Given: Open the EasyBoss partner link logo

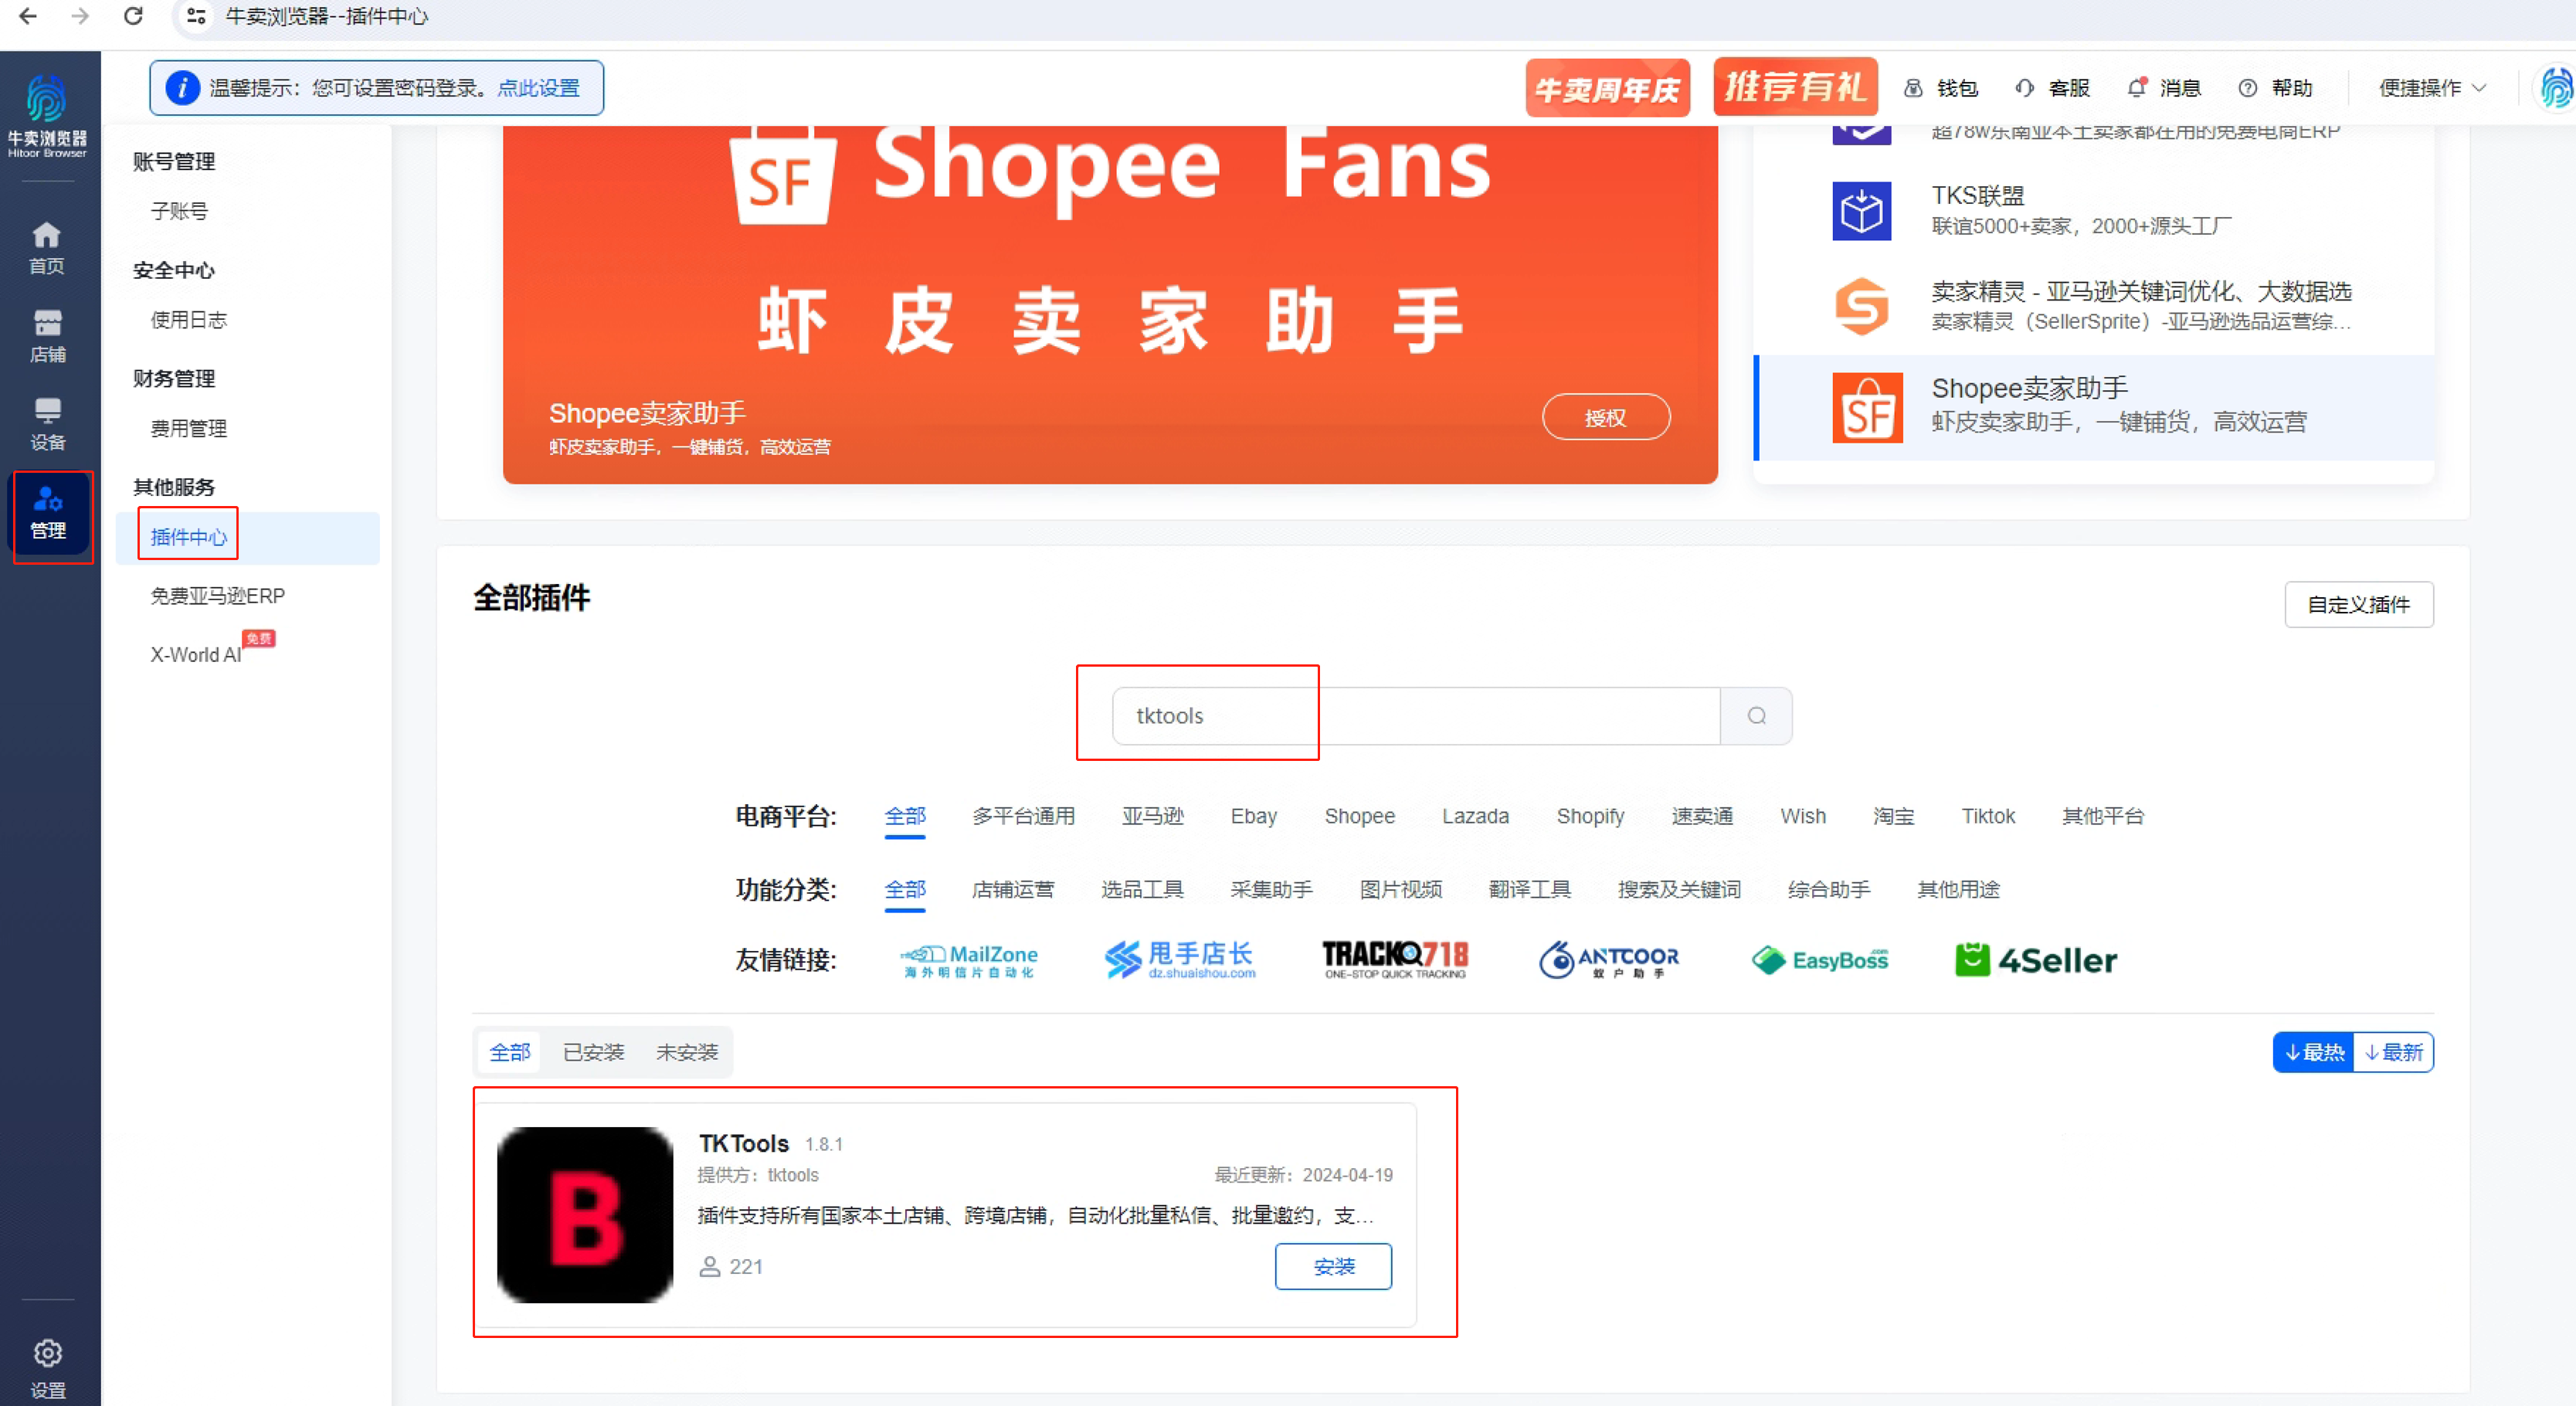Looking at the screenshot, I should tap(1820, 960).
